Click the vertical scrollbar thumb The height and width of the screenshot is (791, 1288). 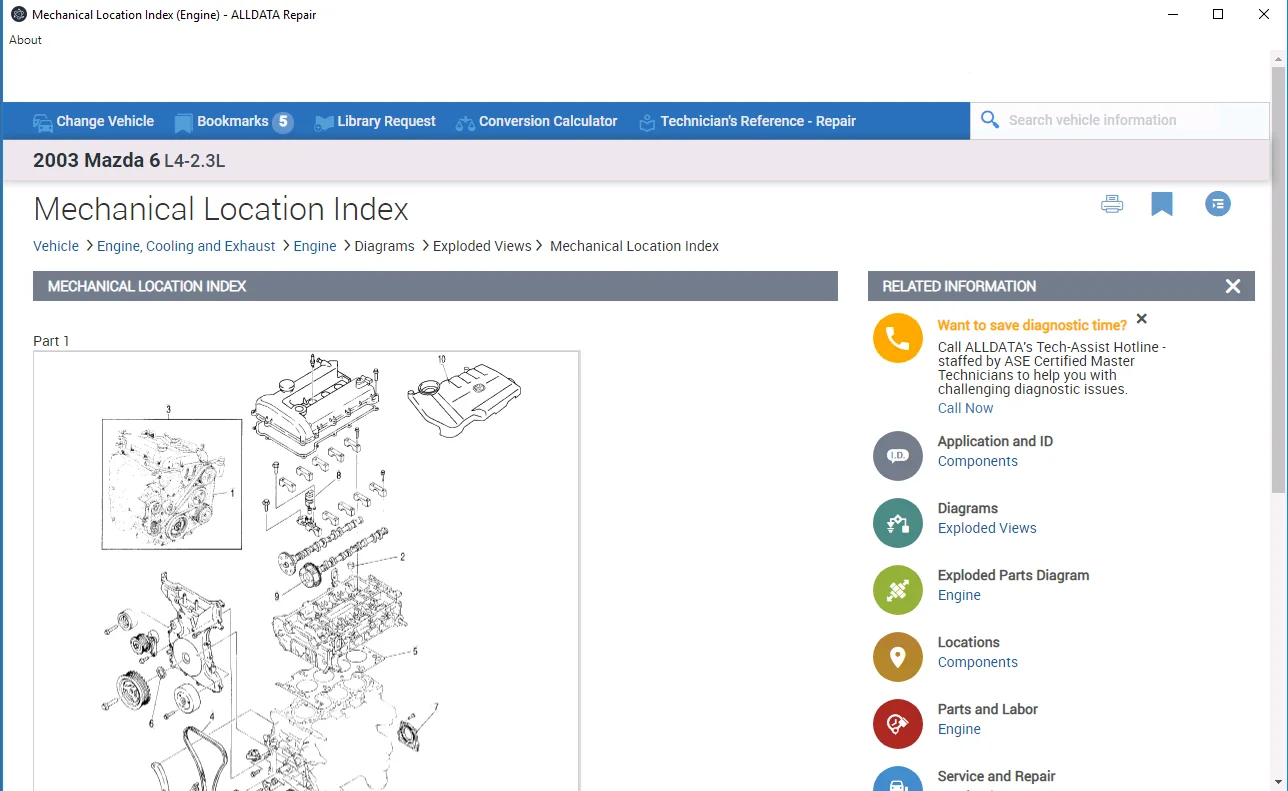pyautogui.click(x=1279, y=280)
